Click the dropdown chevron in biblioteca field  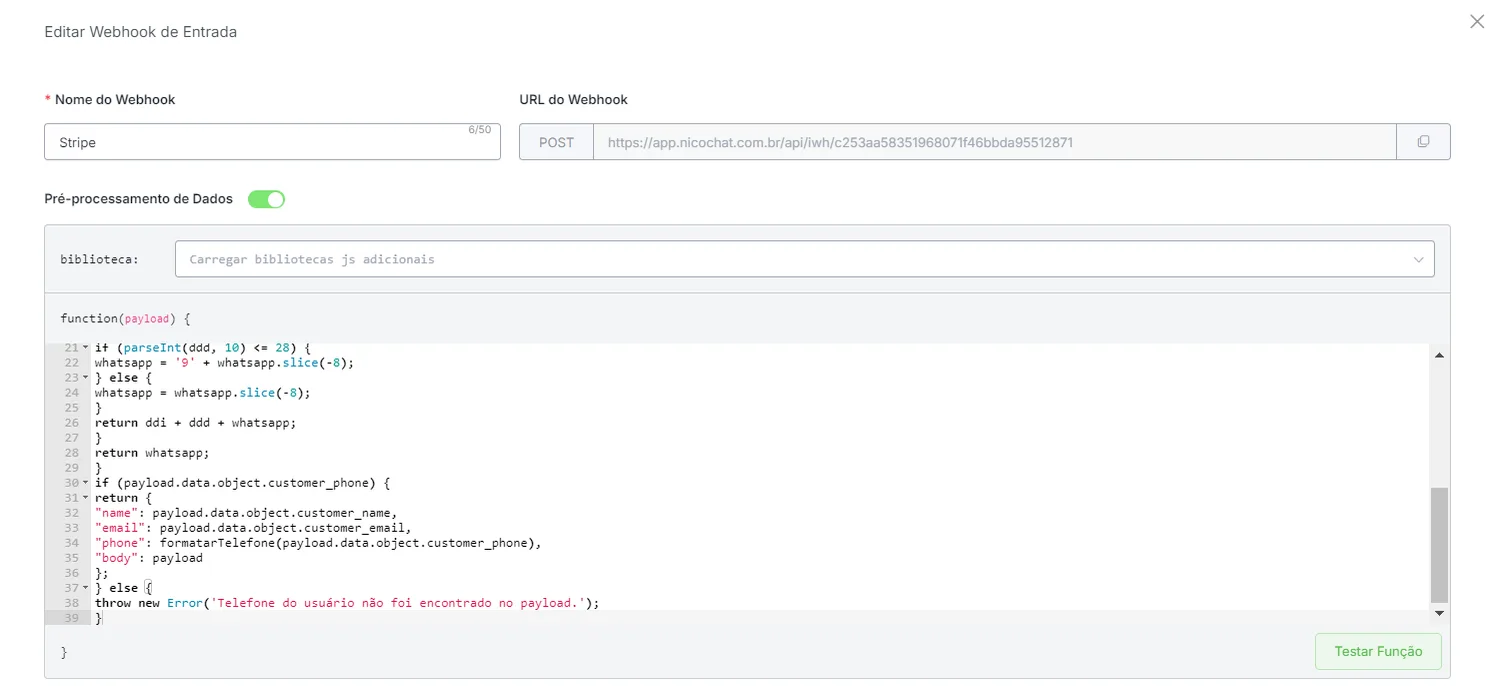(x=1418, y=260)
